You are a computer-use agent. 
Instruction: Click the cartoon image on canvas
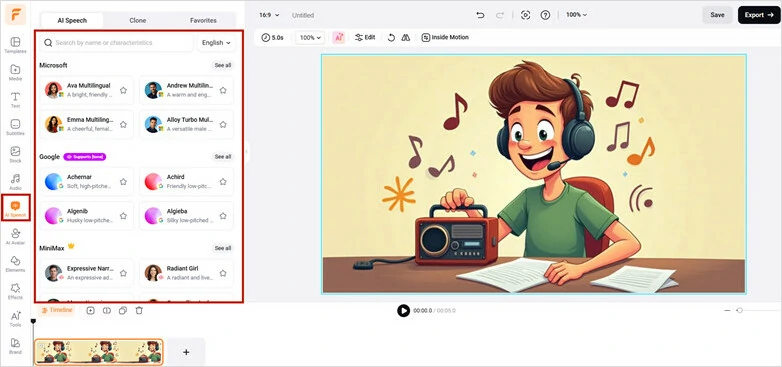pos(534,174)
